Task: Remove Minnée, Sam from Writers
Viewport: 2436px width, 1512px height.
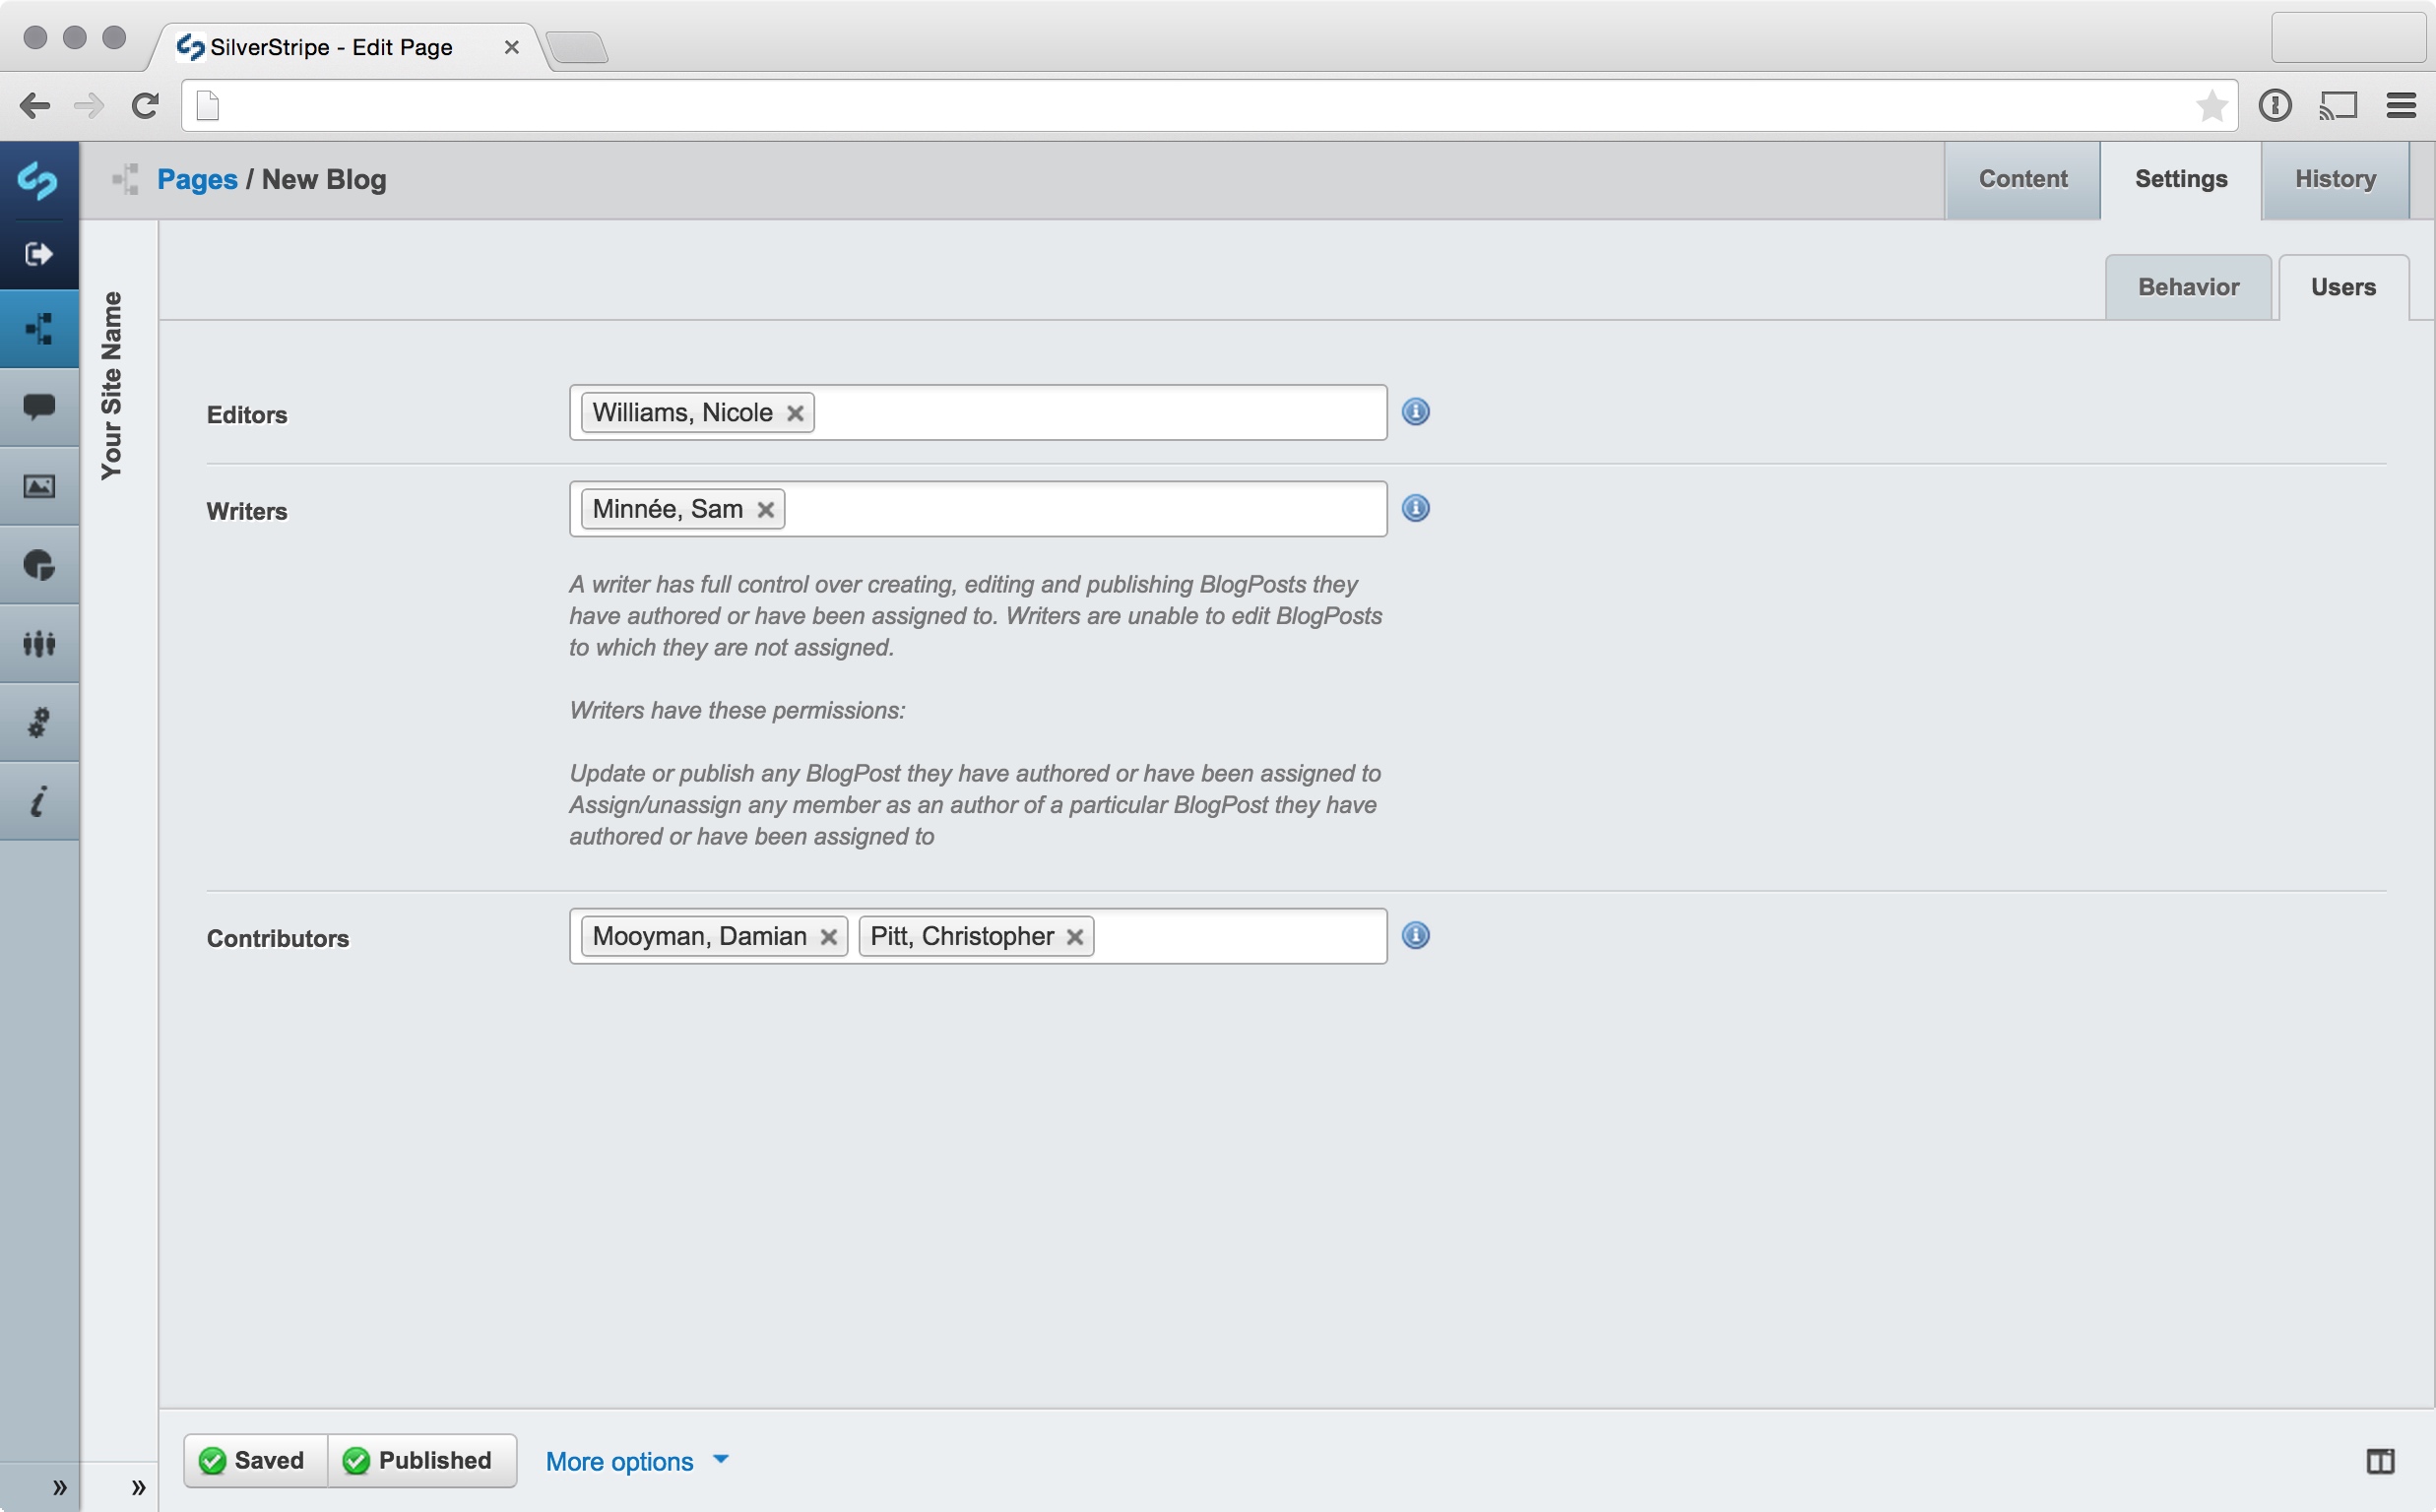Action: (x=765, y=509)
